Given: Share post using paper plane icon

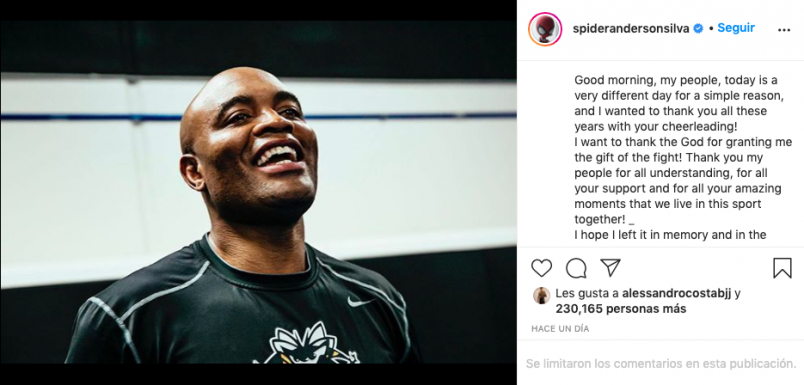Looking at the screenshot, I should [610, 268].
